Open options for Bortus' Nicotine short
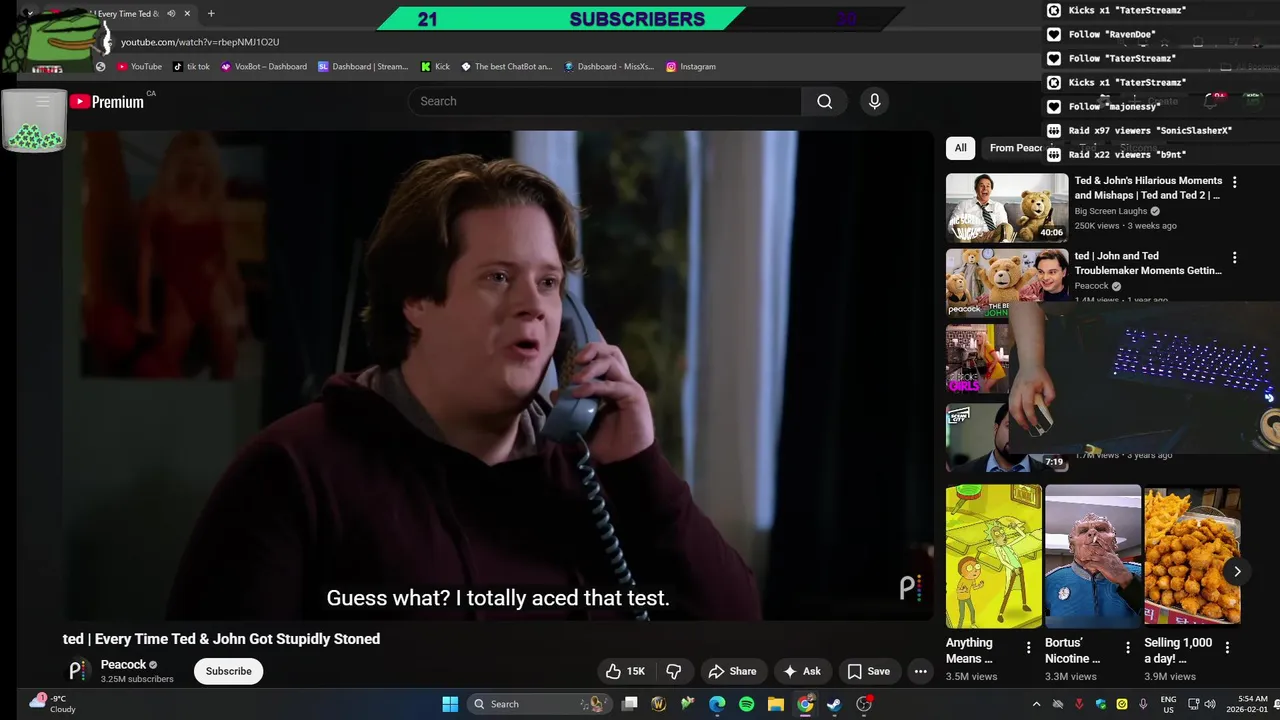This screenshot has width=1280, height=720. coord(1127,647)
